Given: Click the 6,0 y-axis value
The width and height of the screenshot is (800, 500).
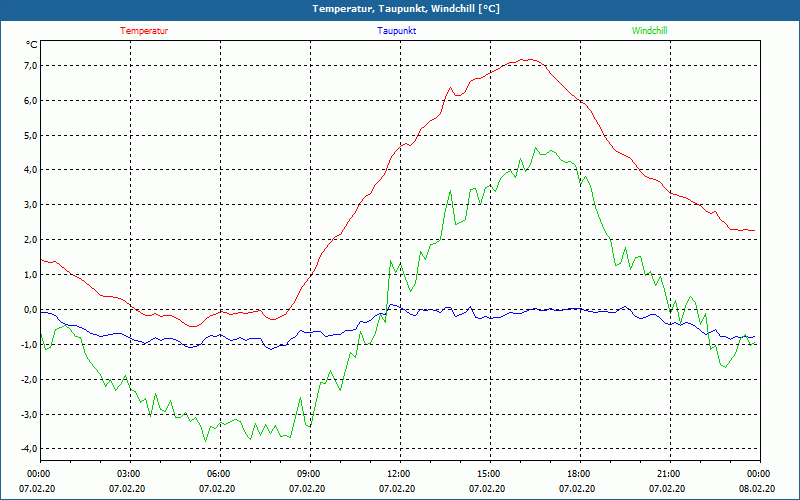Looking at the screenshot, I should coord(31,101).
